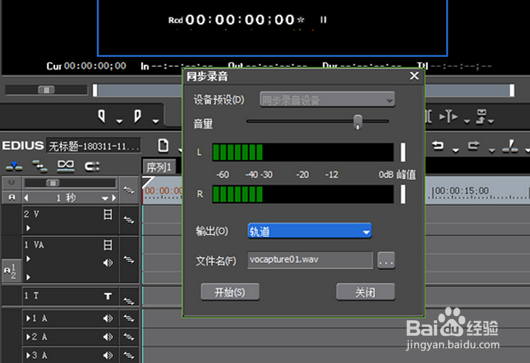
Task: Click the player shuttle slider handle
Action: (x=46, y=90)
